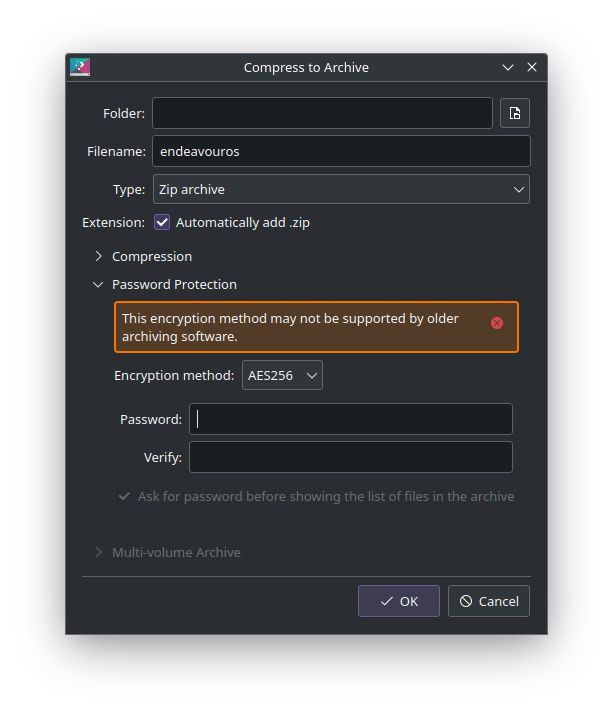Screen dimensions: 614x713
Task: Expand the Compression section
Action: click(142, 256)
